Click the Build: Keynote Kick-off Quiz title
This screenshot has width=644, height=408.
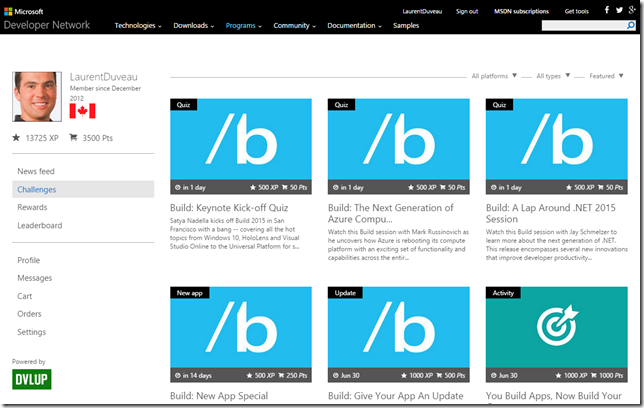click(x=229, y=208)
